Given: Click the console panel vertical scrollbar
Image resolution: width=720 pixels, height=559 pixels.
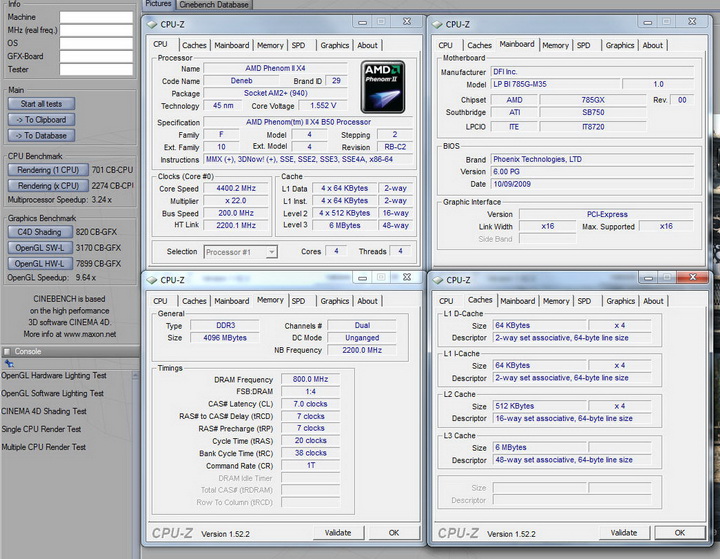Looking at the screenshot, I should (x=135, y=464).
